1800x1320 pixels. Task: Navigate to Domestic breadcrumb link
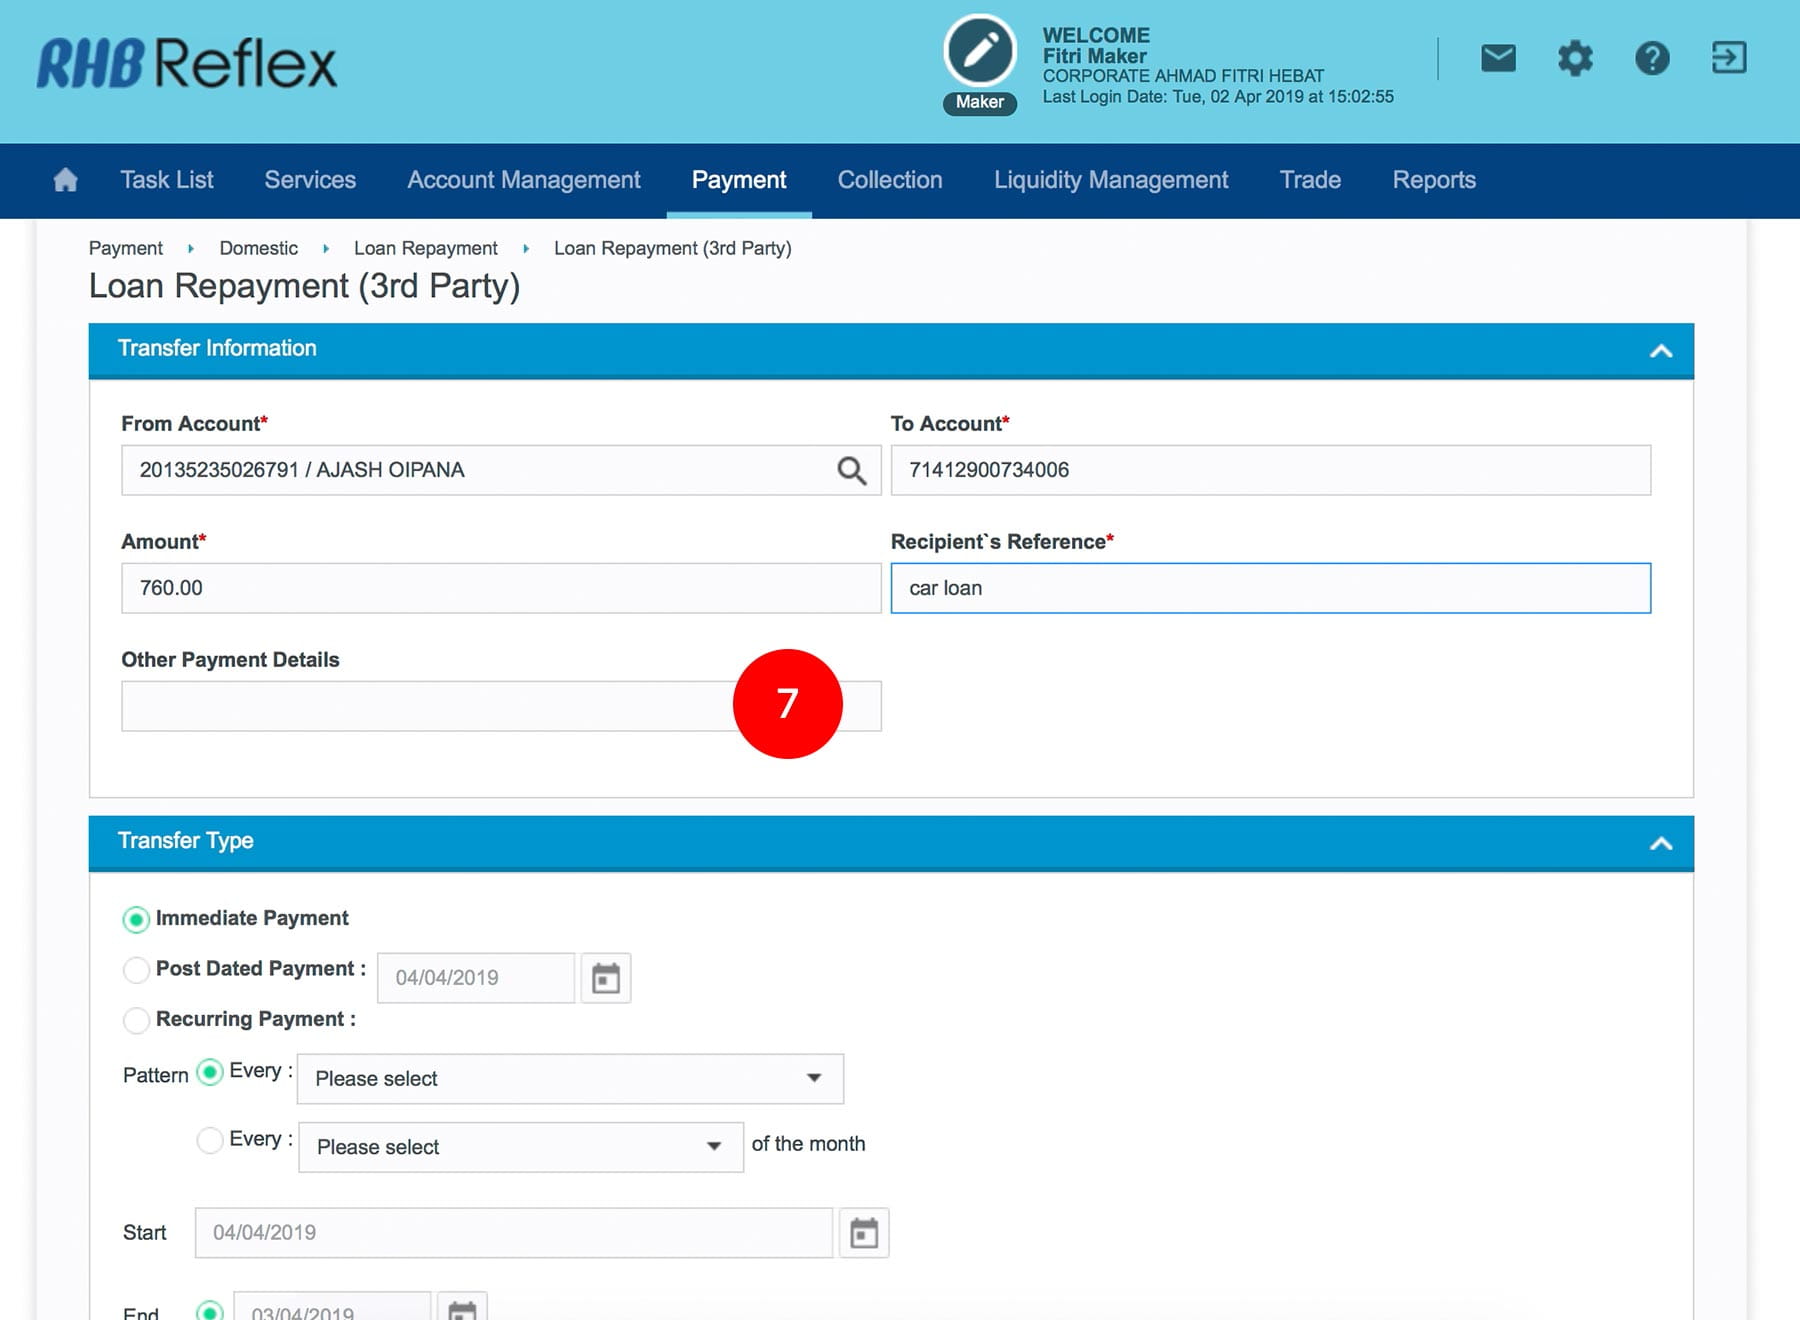[x=258, y=248]
